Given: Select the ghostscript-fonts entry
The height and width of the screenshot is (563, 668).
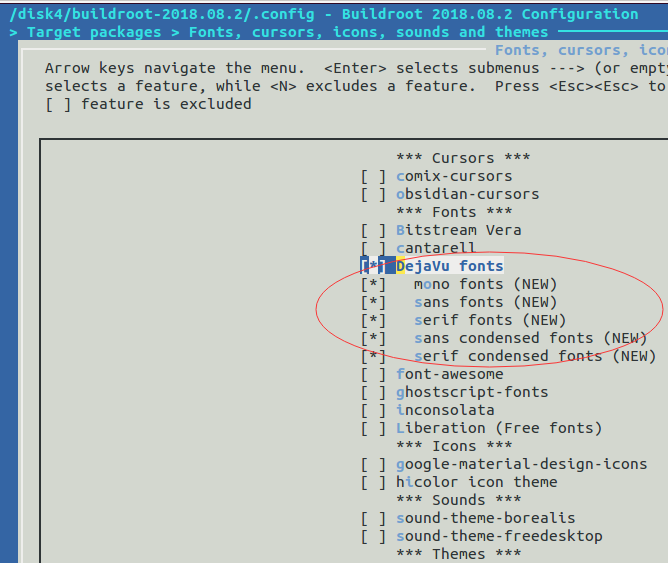Looking at the screenshot, I should pyautogui.click(x=472, y=392).
